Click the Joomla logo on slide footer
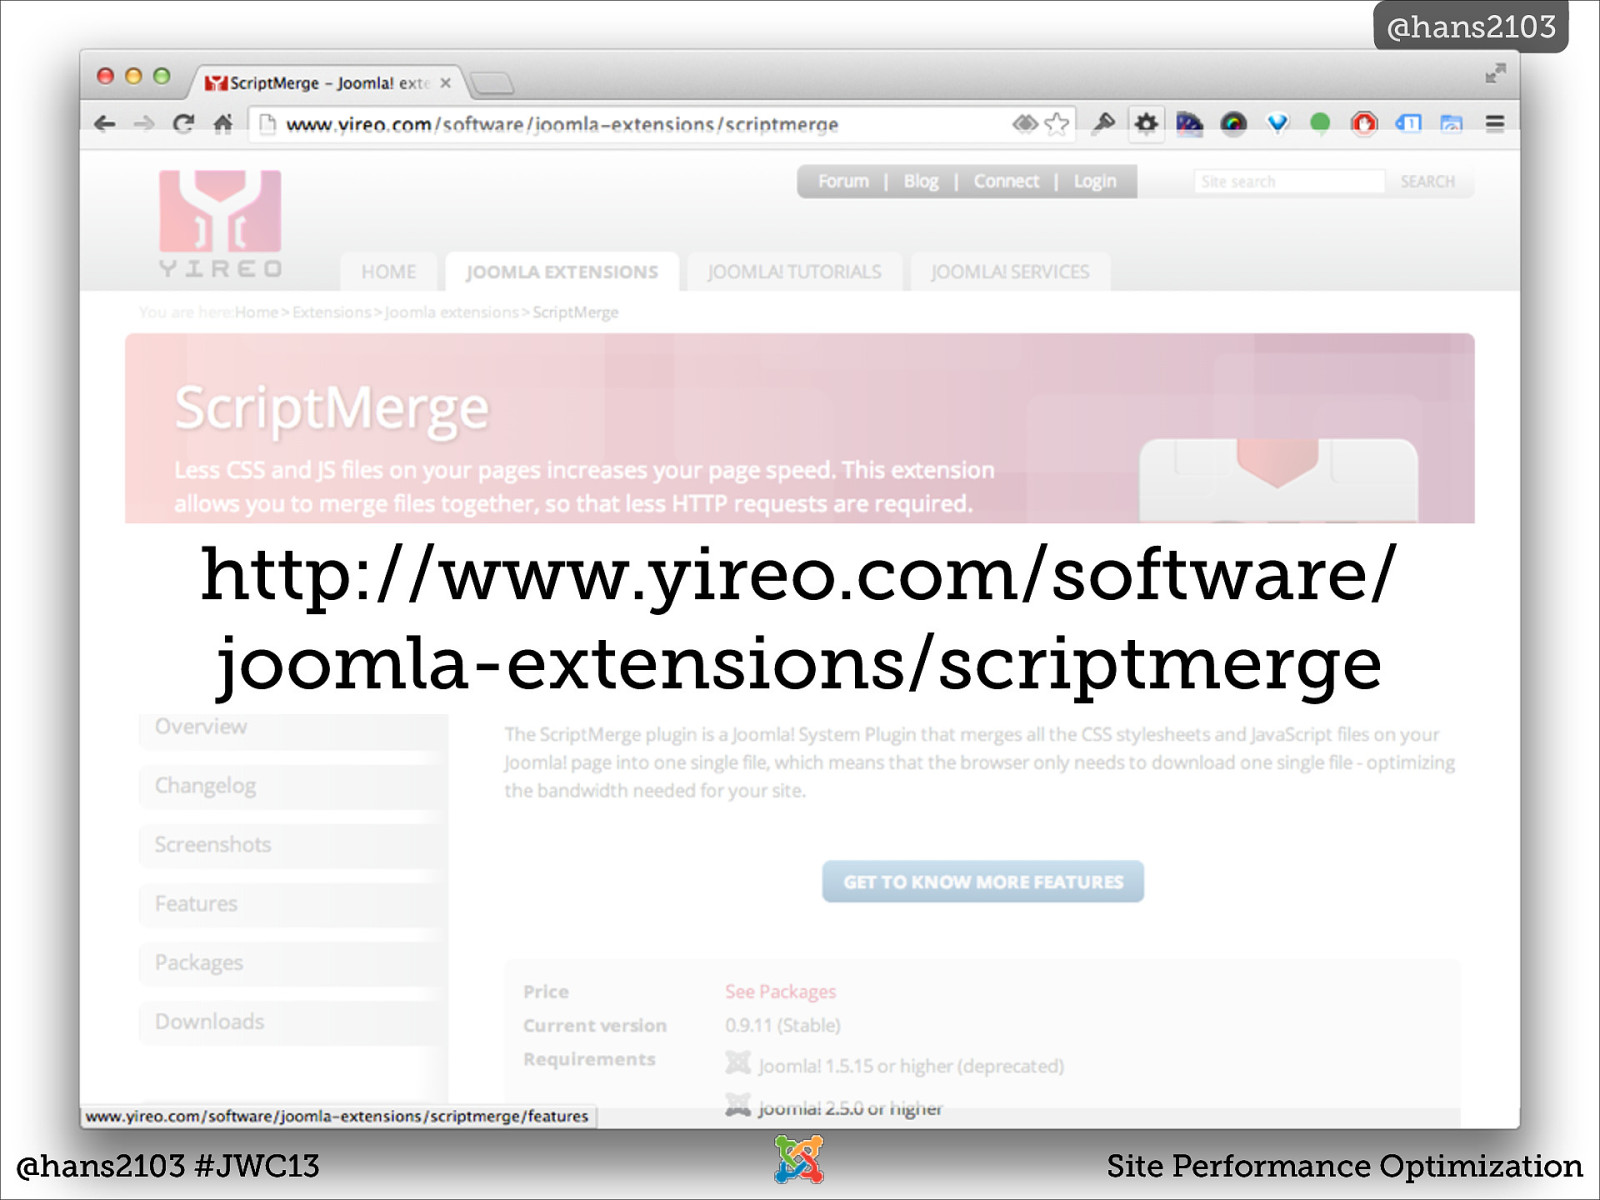The width and height of the screenshot is (1600, 1200). [x=799, y=1160]
